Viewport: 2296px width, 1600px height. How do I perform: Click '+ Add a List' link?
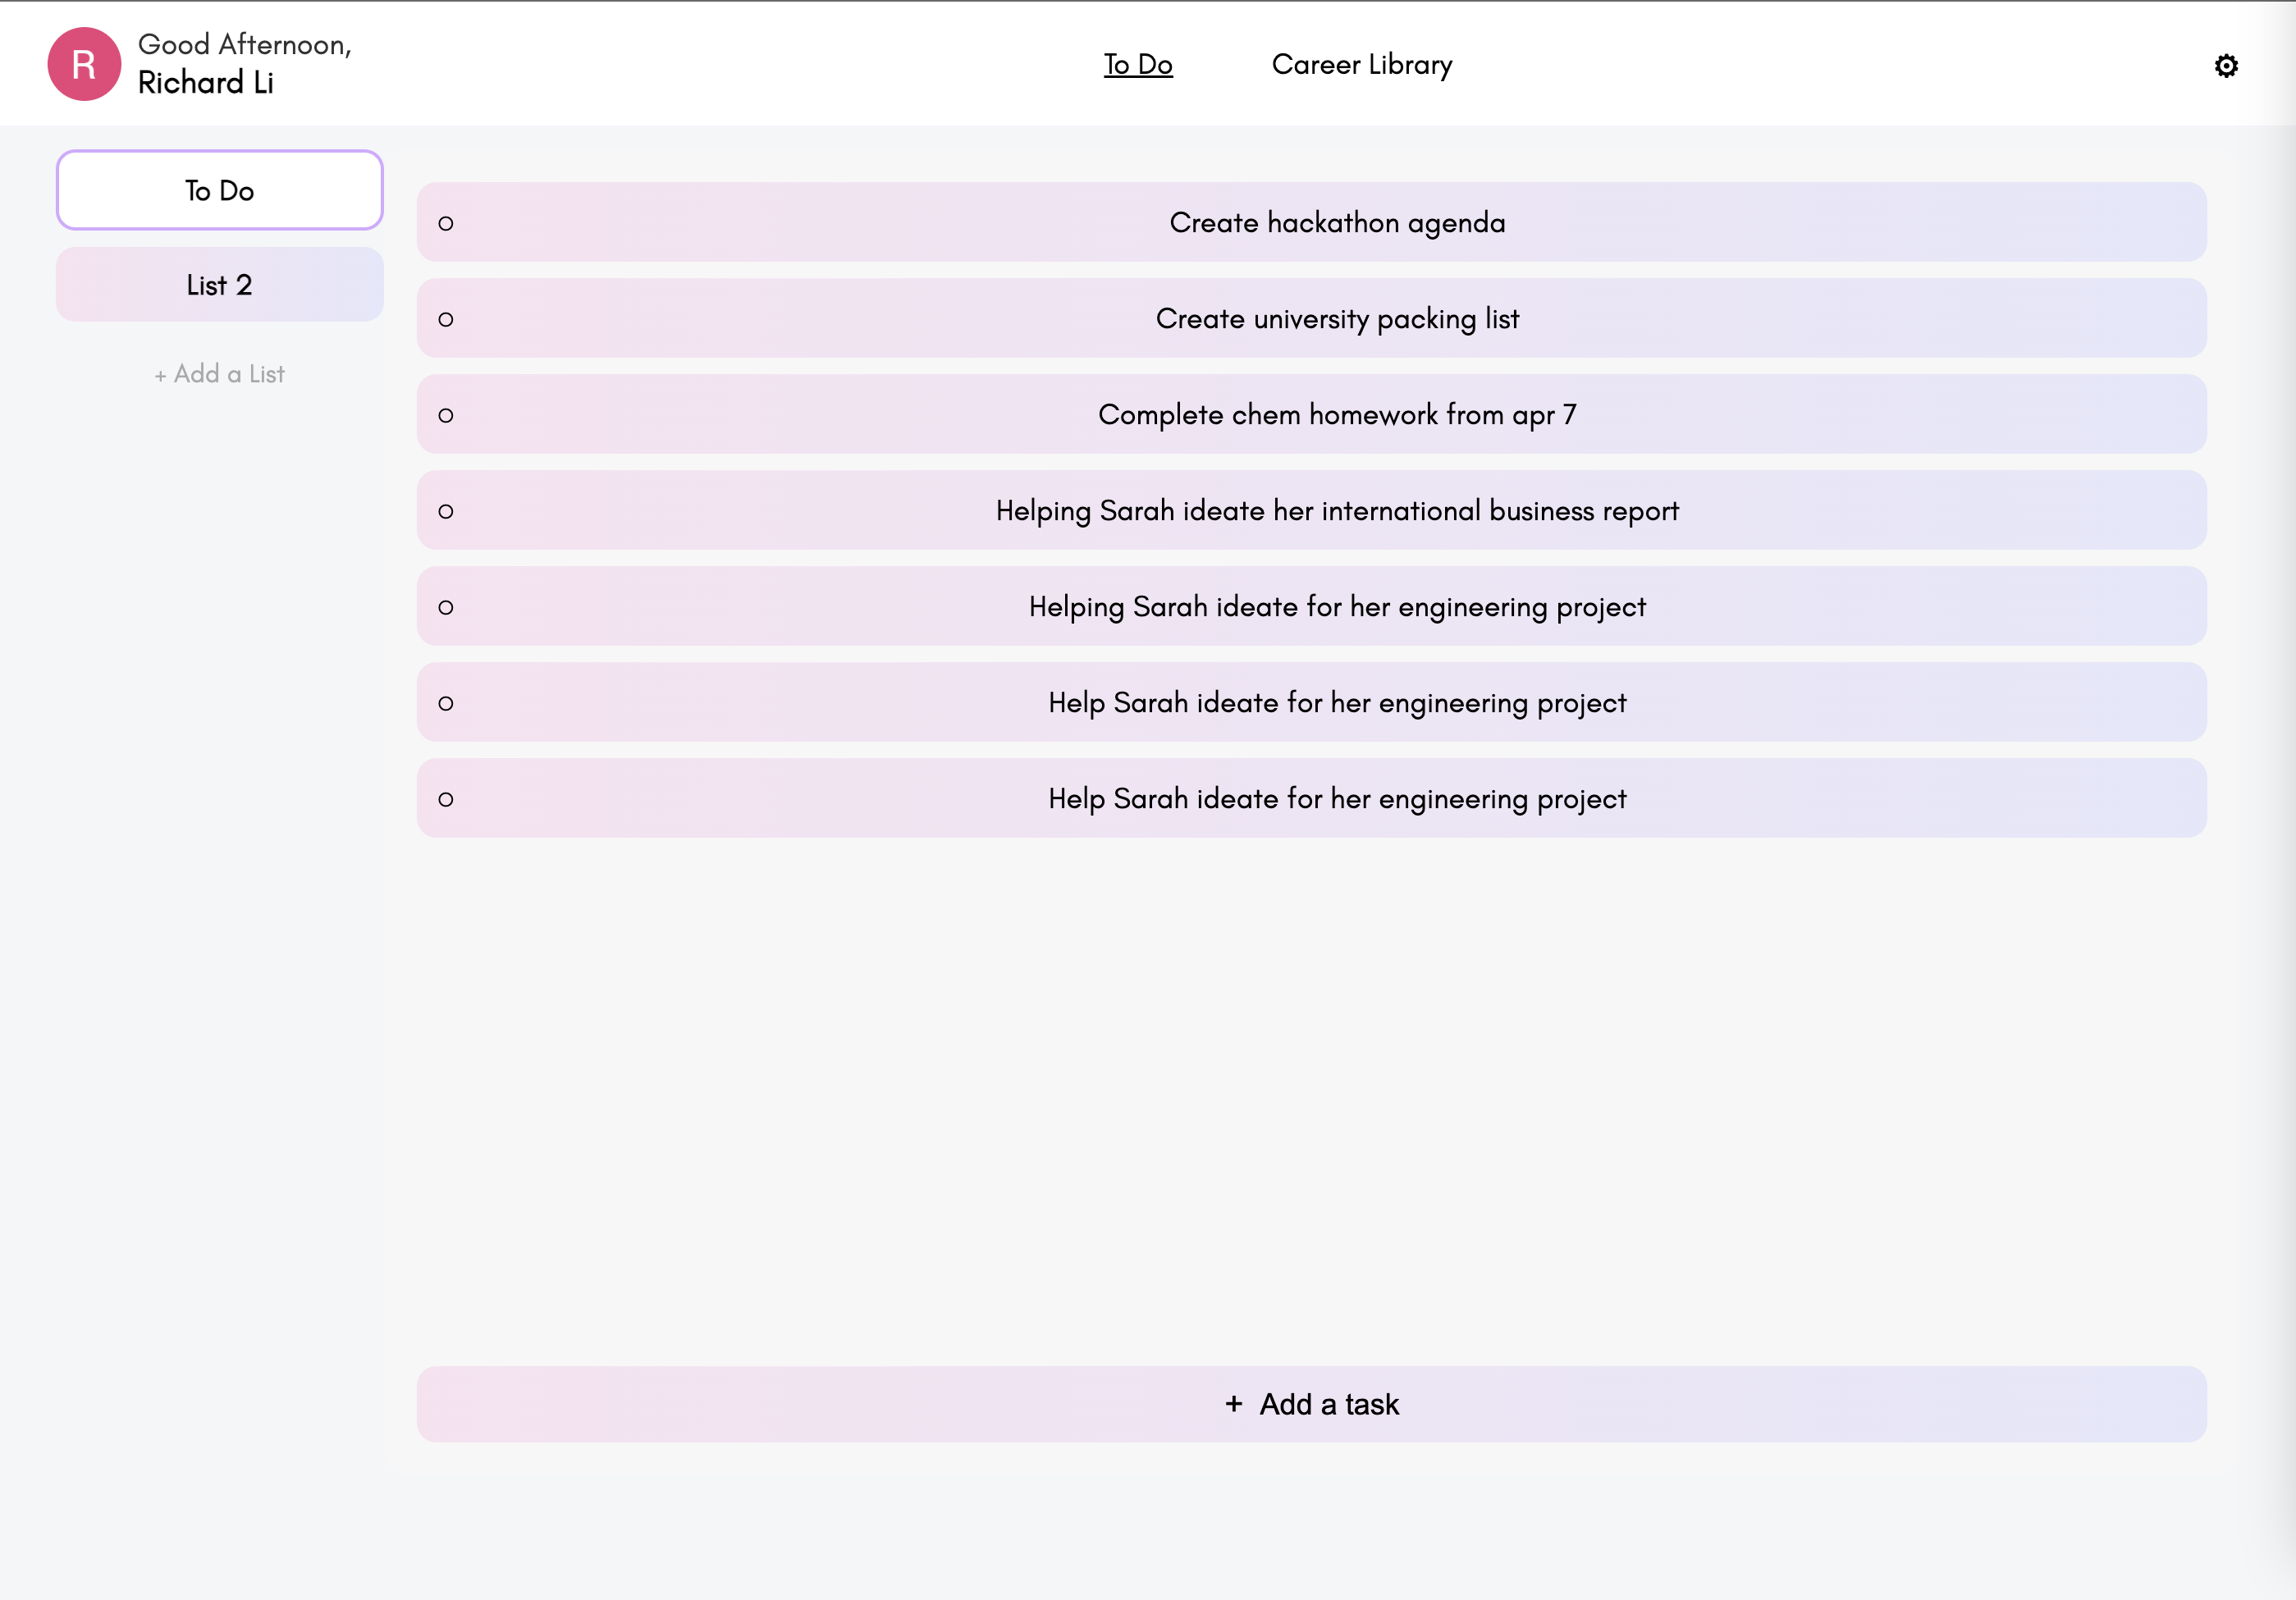(x=219, y=374)
